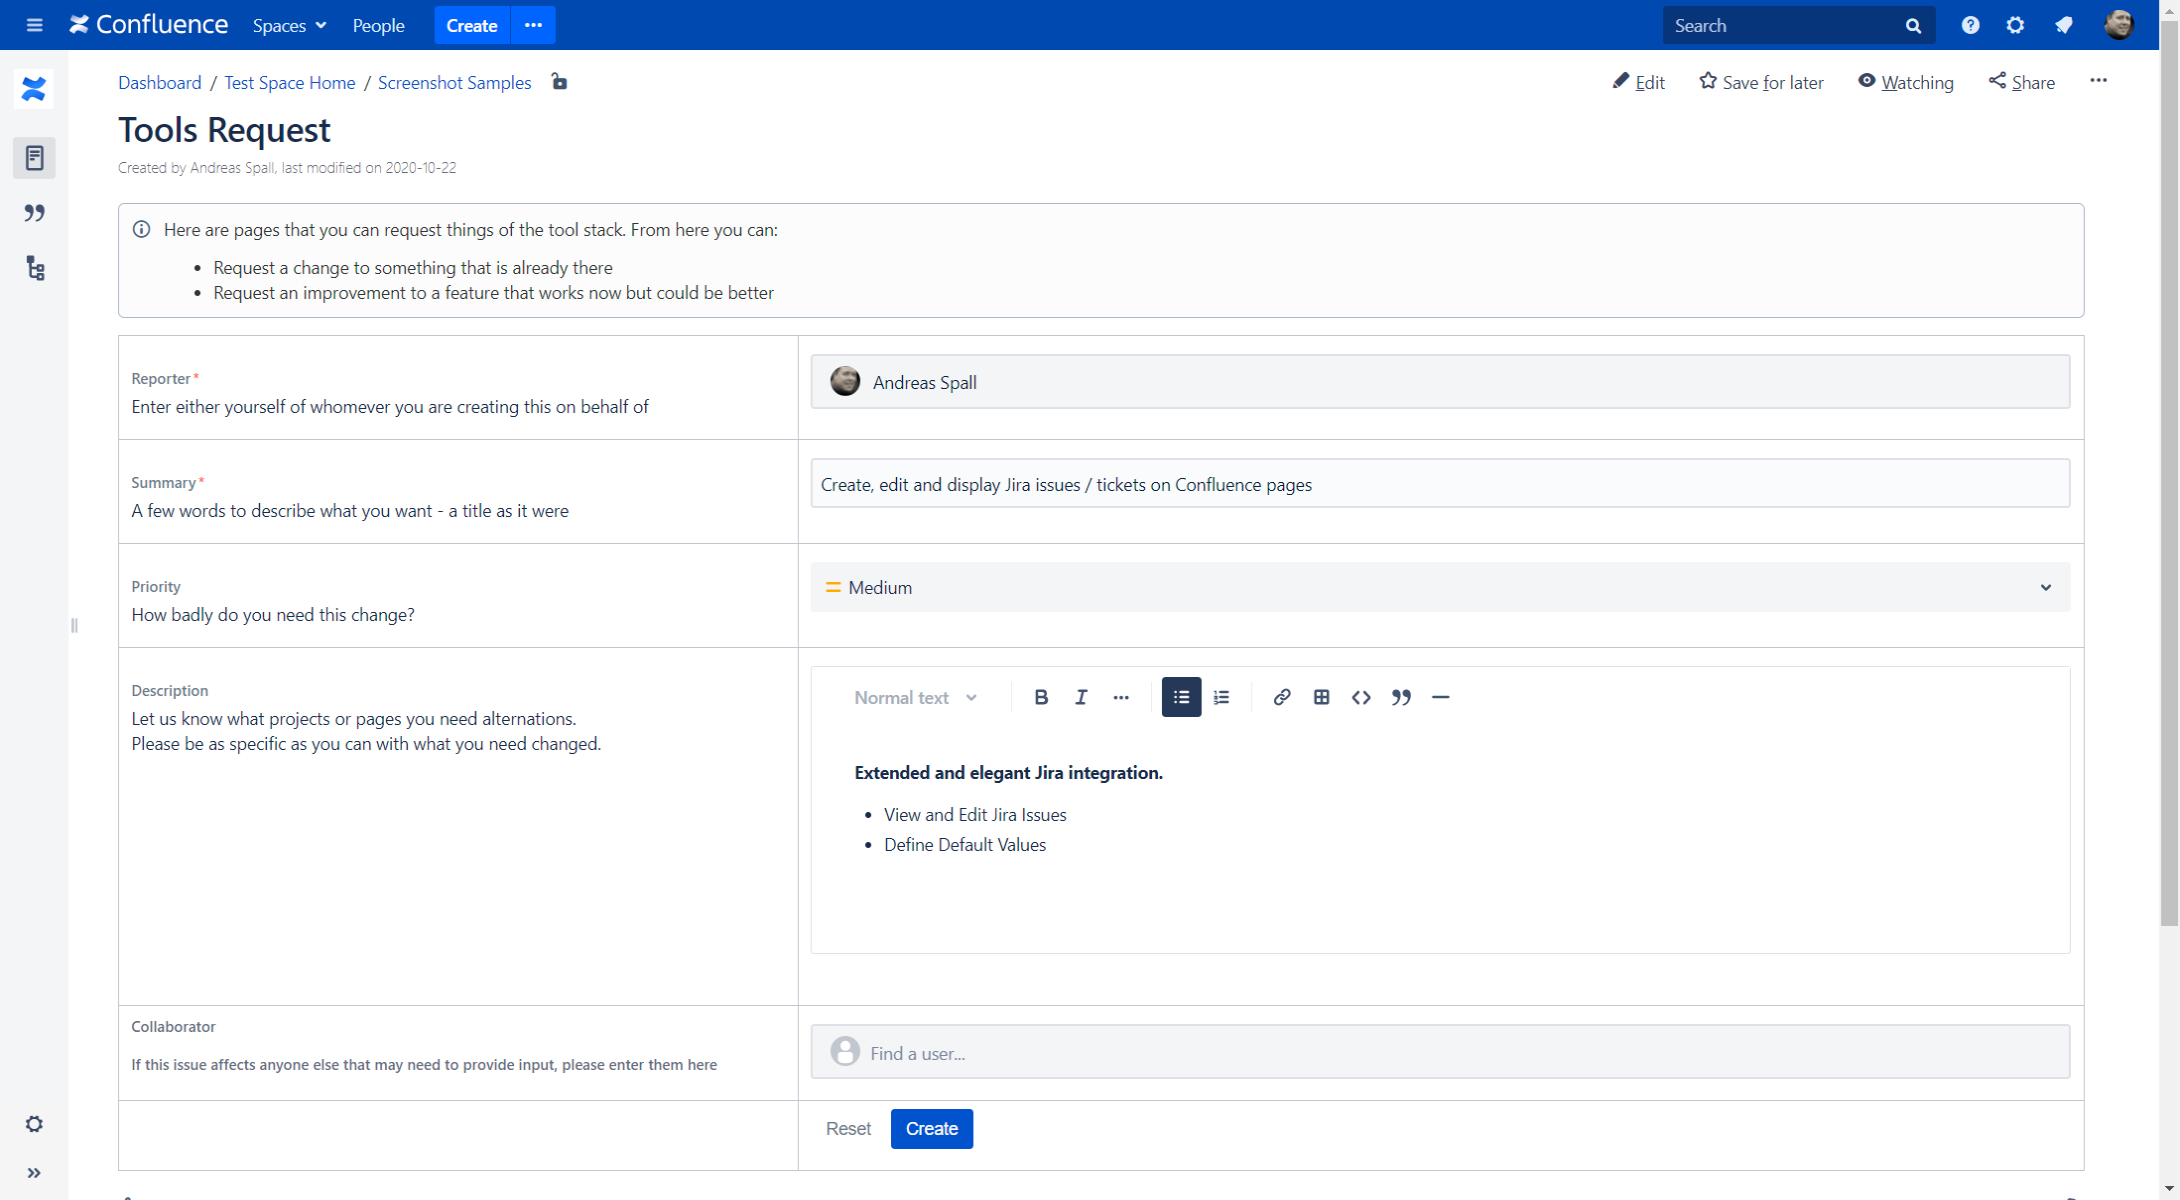Image resolution: width=2180 pixels, height=1200 pixels.
Task: Insert a horizontal divider in the description
Action: [1441, 698]
